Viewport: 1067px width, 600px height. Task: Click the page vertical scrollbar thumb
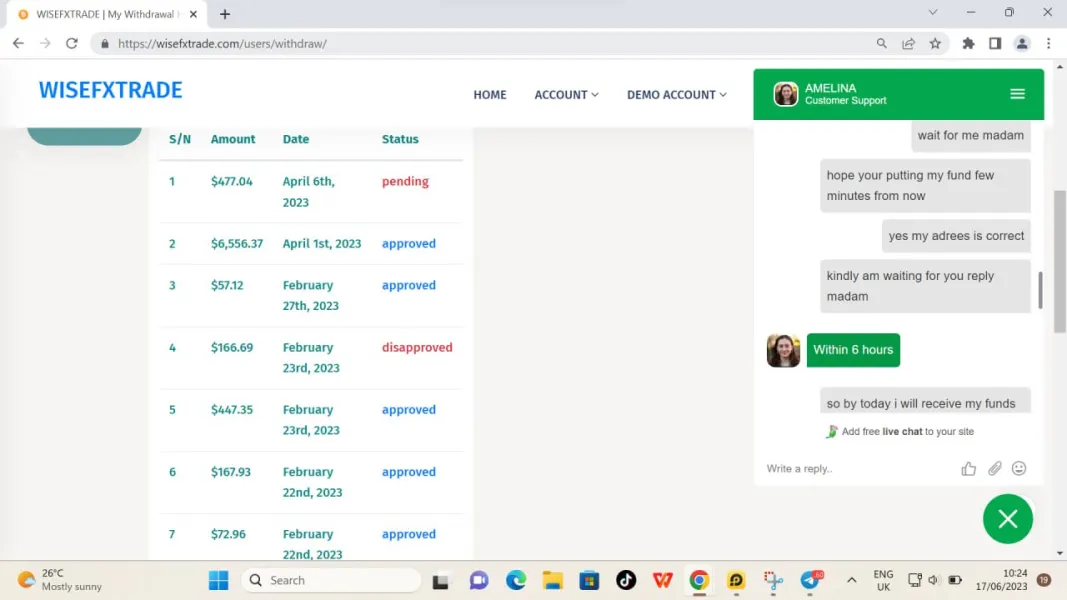tap(1060, 262)
